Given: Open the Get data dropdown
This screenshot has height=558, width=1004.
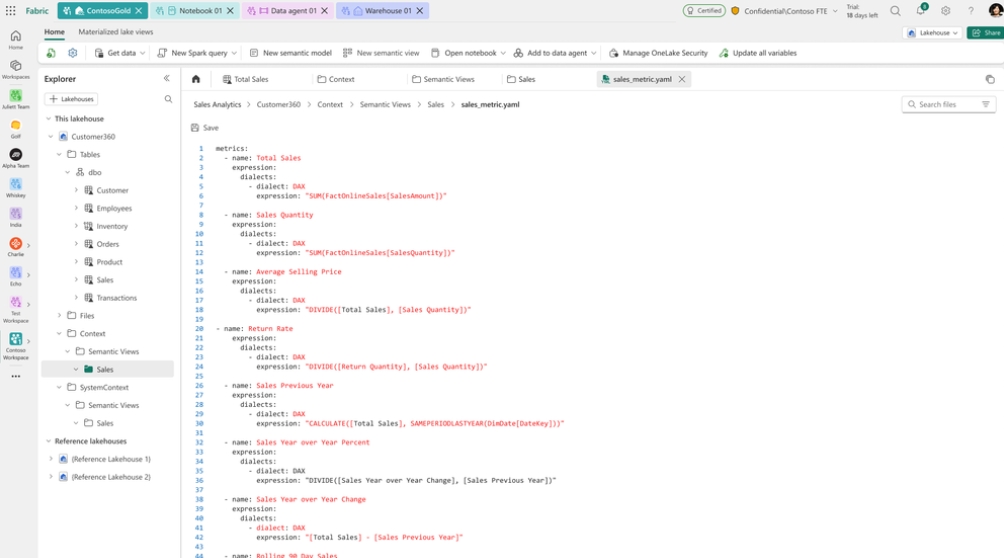Looking at the screenshot, I should point(120,53).
